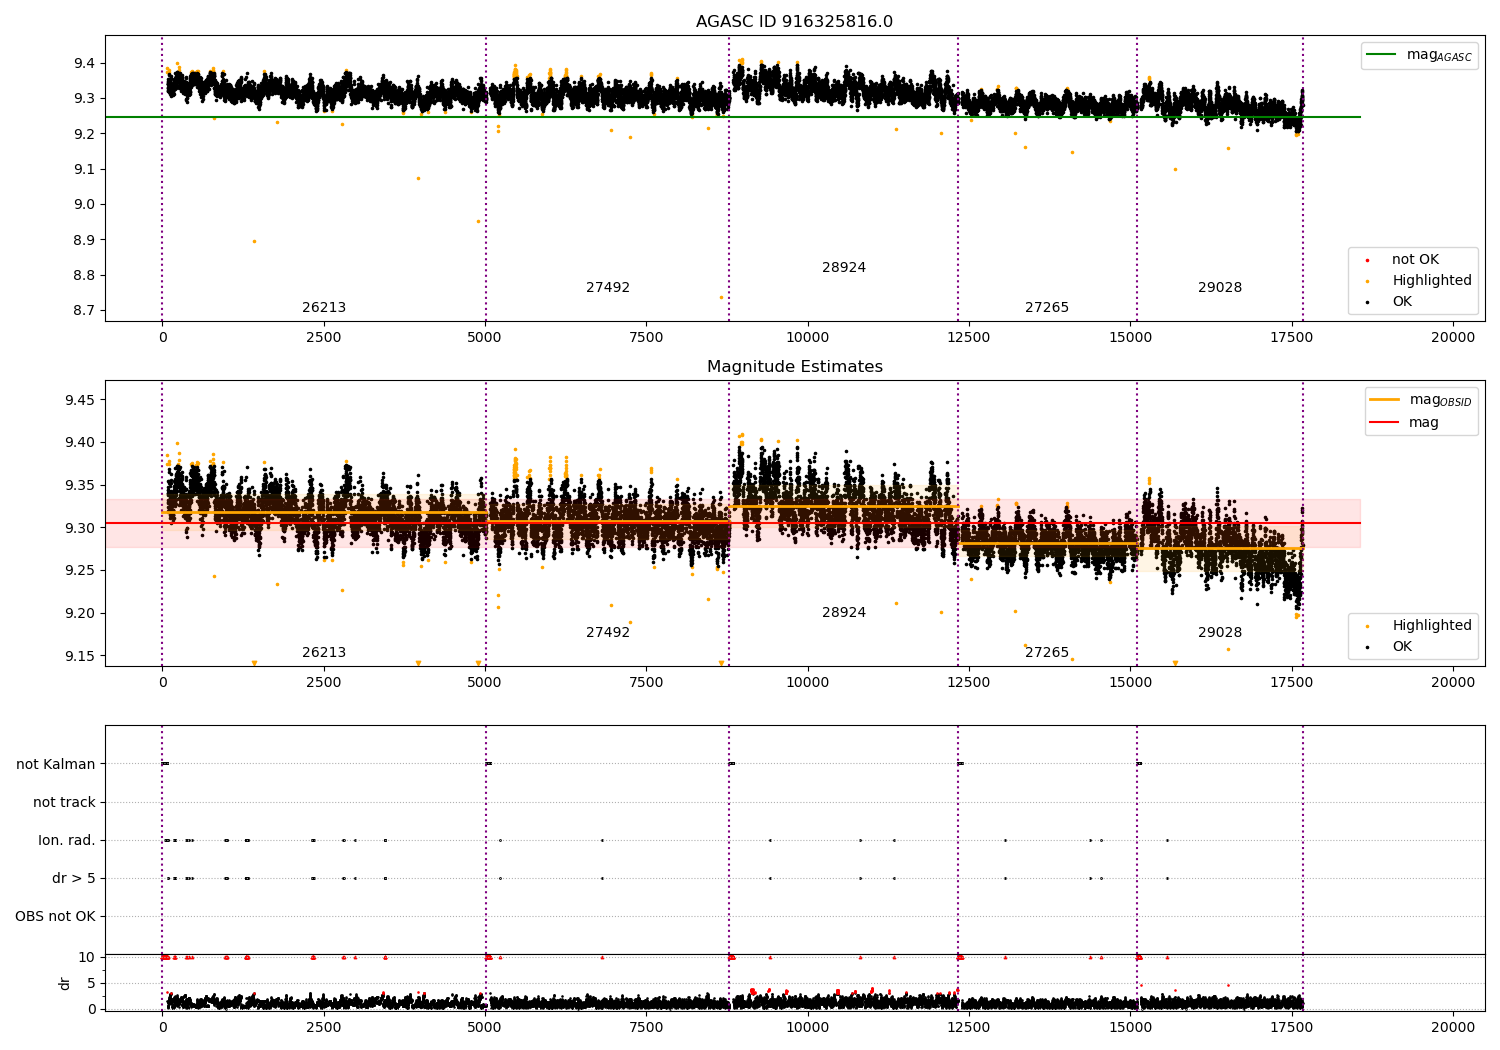Click the 9.45 y-axis tick label

pos(79,401)
